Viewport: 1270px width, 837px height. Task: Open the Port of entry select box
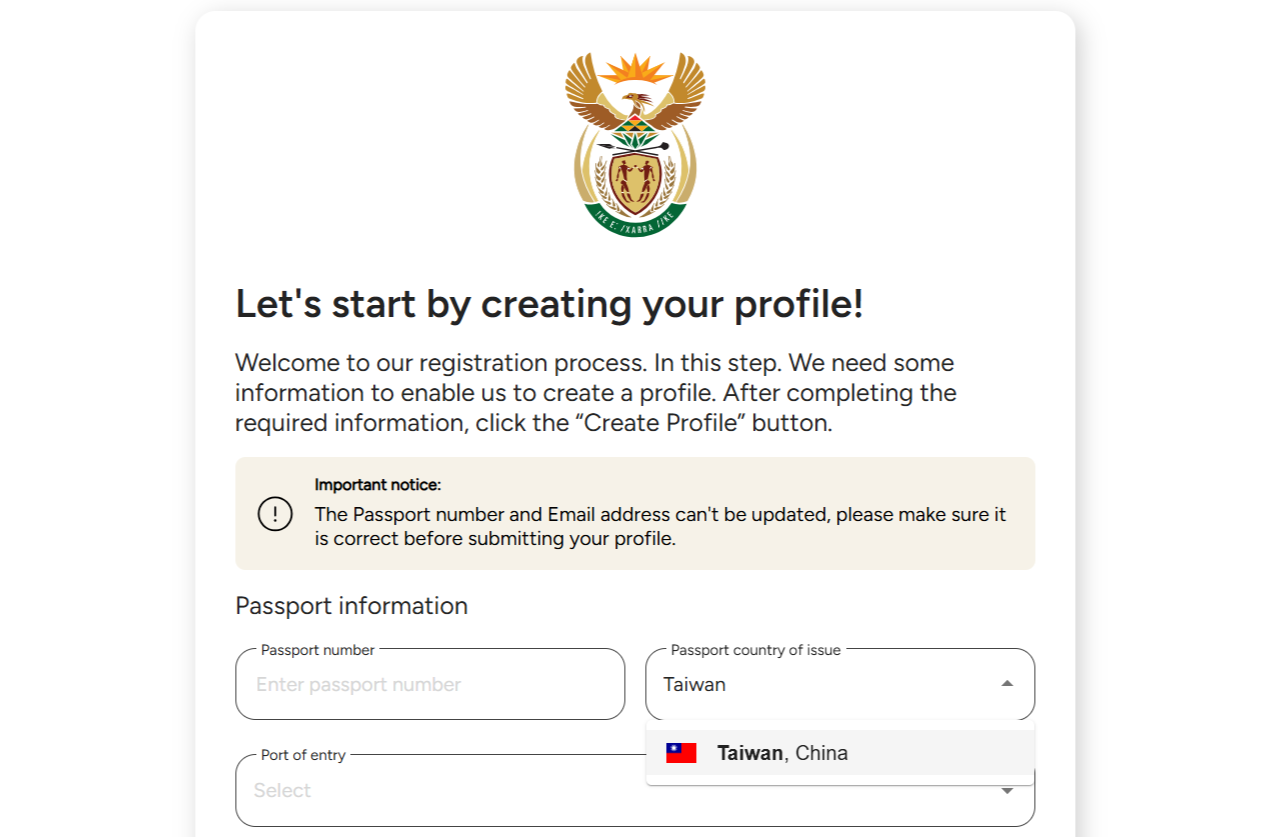[x=635, y=790]
